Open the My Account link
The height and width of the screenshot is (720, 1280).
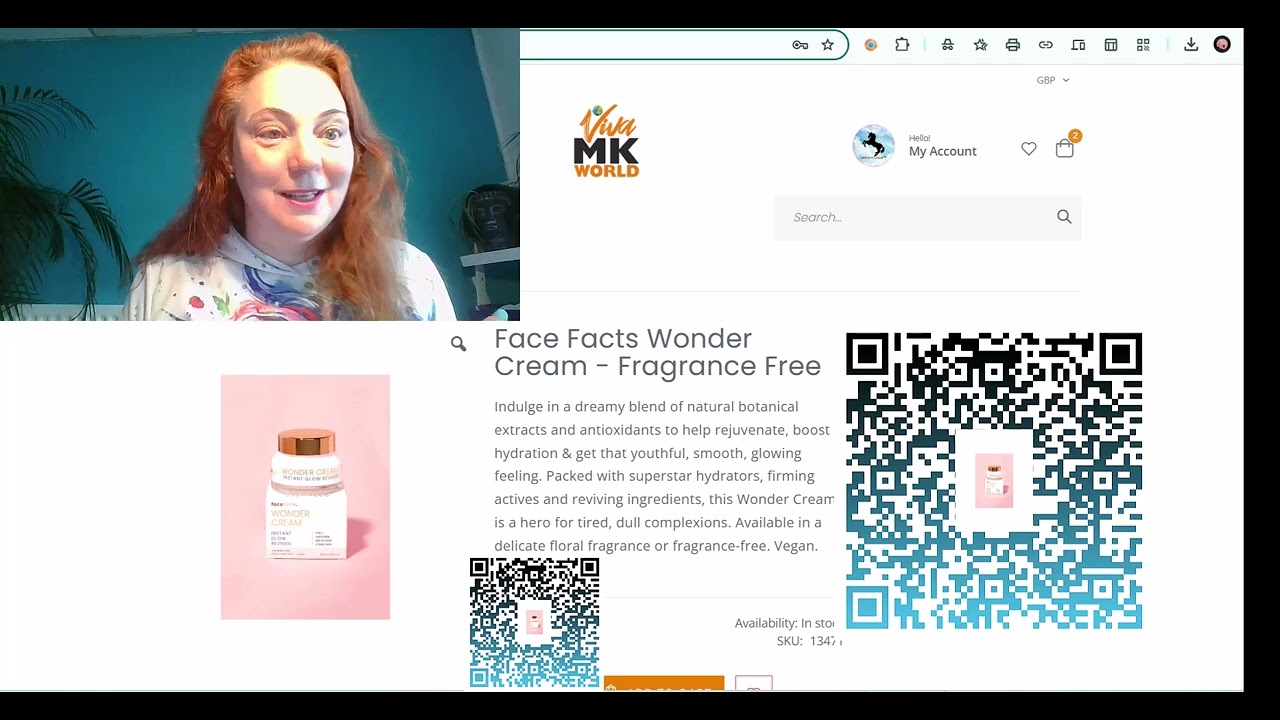[x=942, y=151]
